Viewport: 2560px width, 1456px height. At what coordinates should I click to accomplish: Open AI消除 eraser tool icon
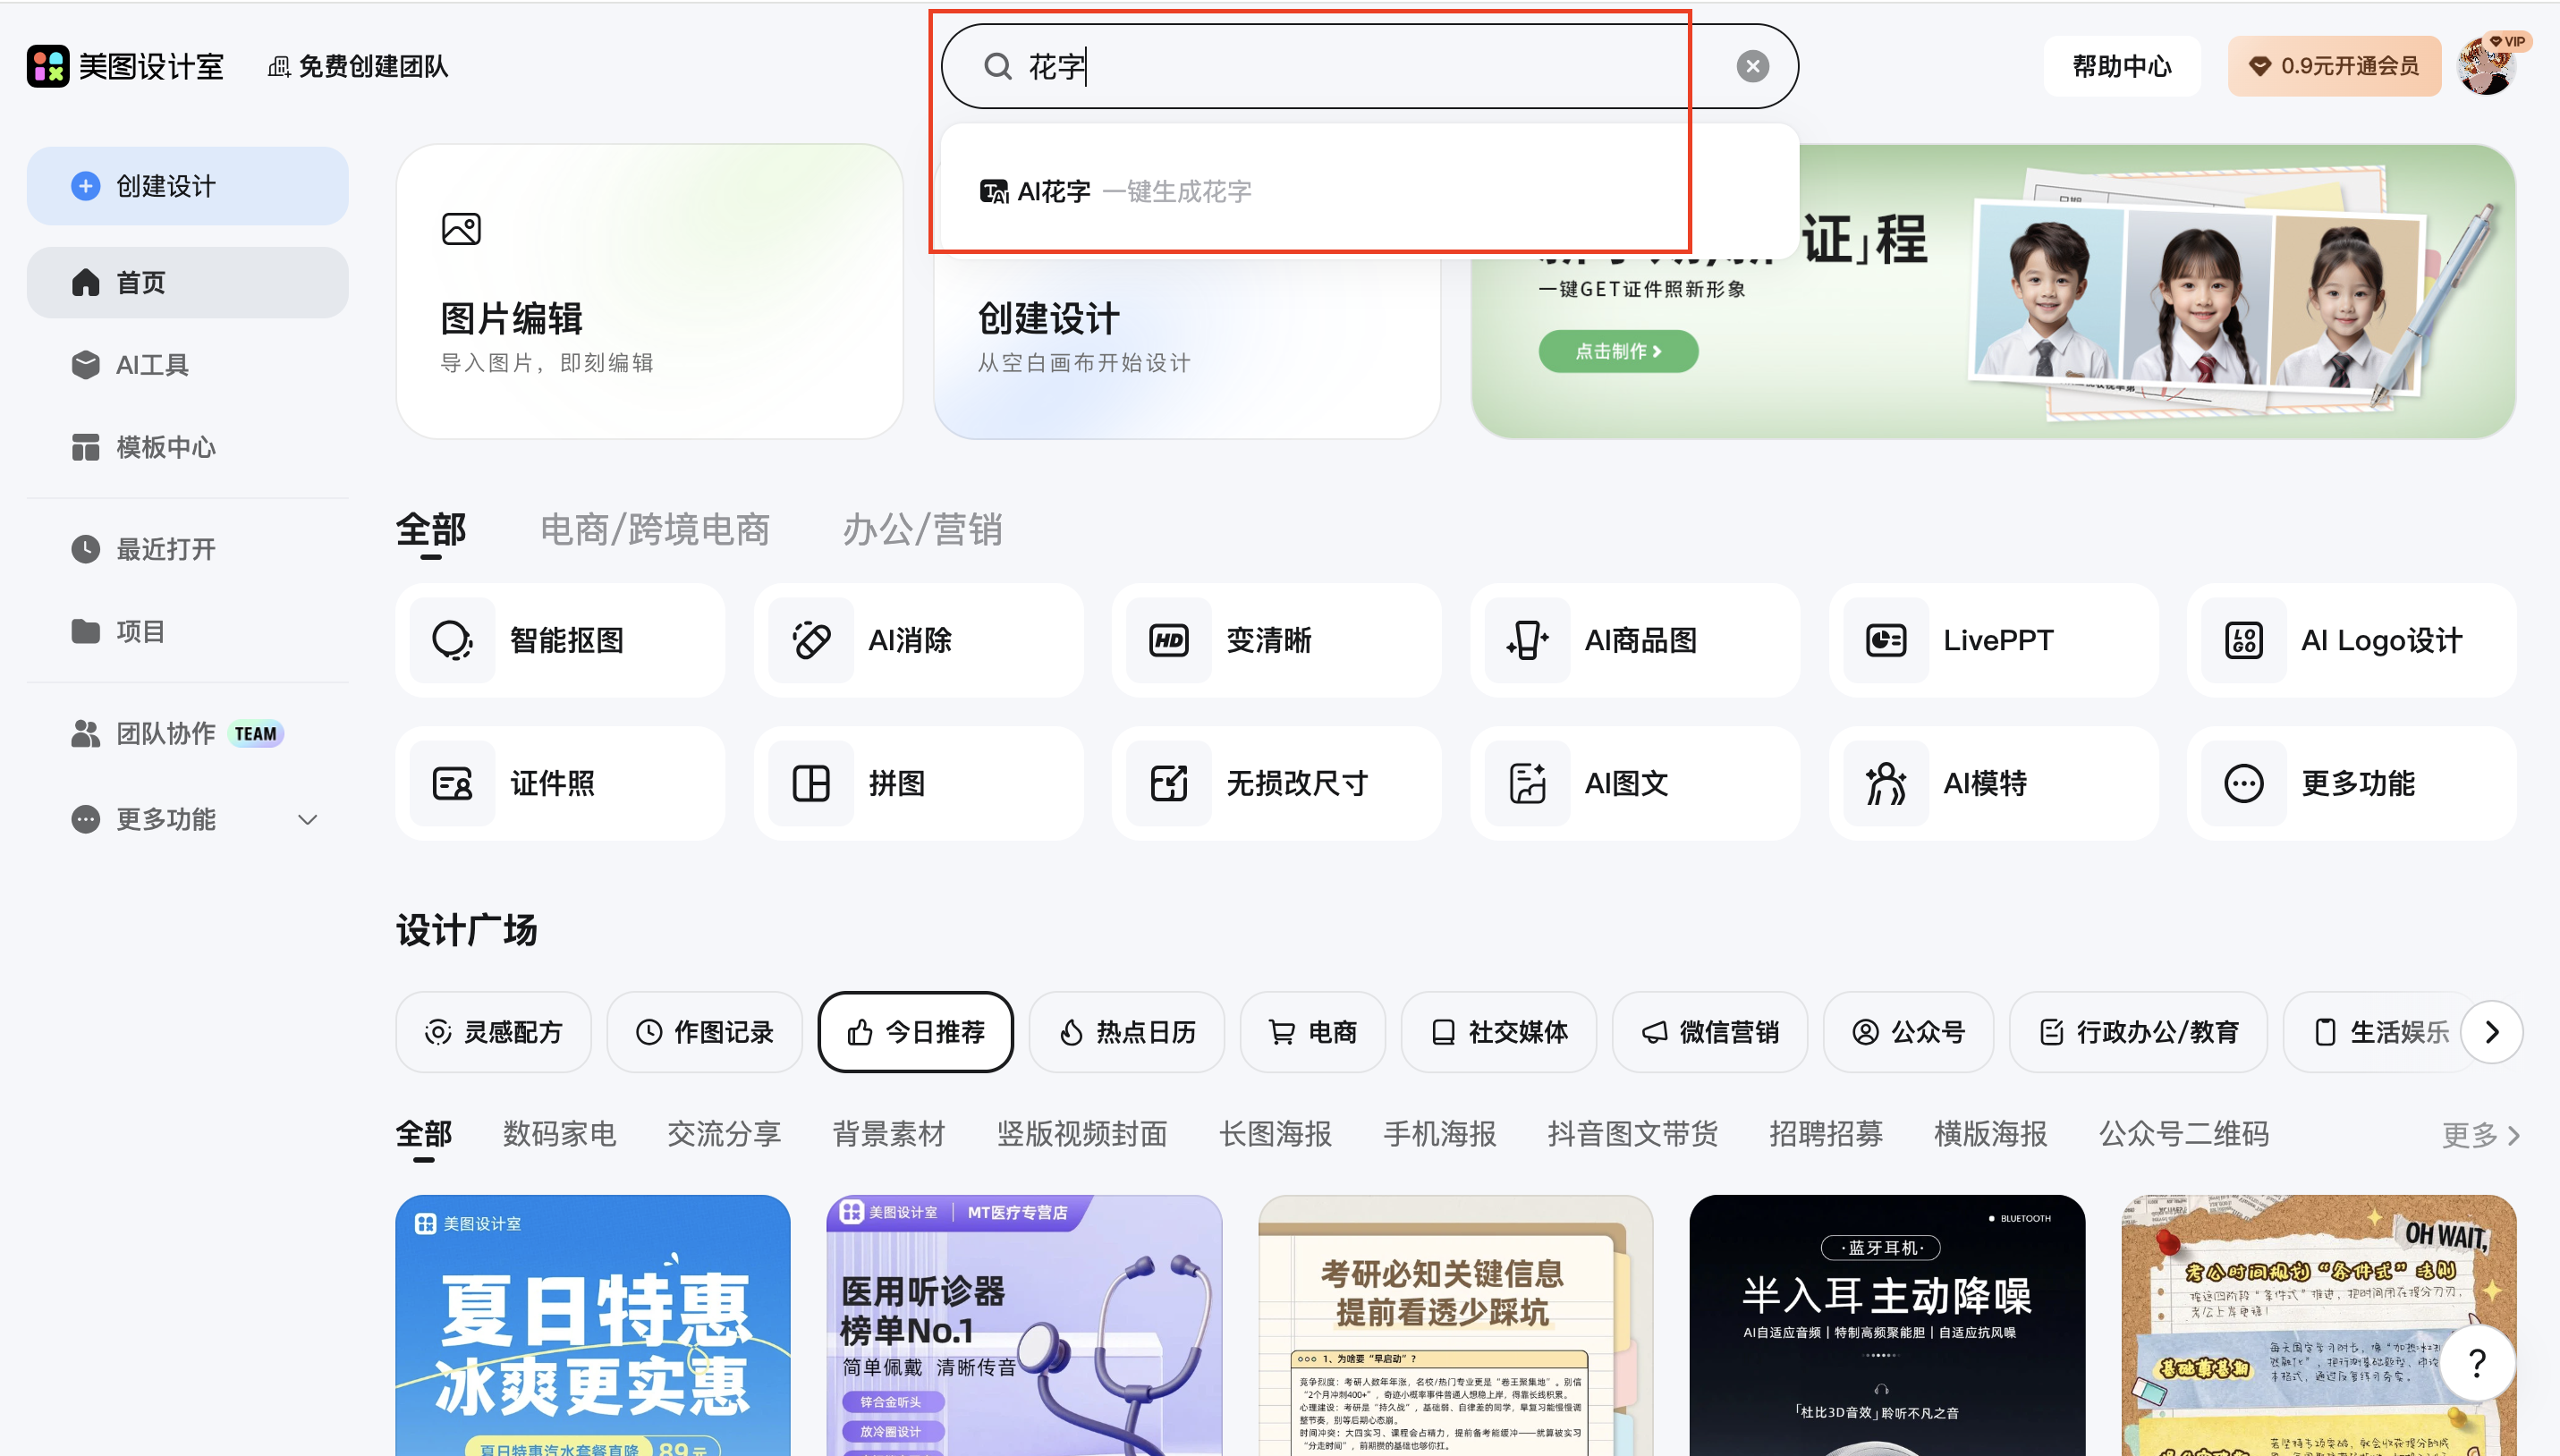(x=811, y=640)
